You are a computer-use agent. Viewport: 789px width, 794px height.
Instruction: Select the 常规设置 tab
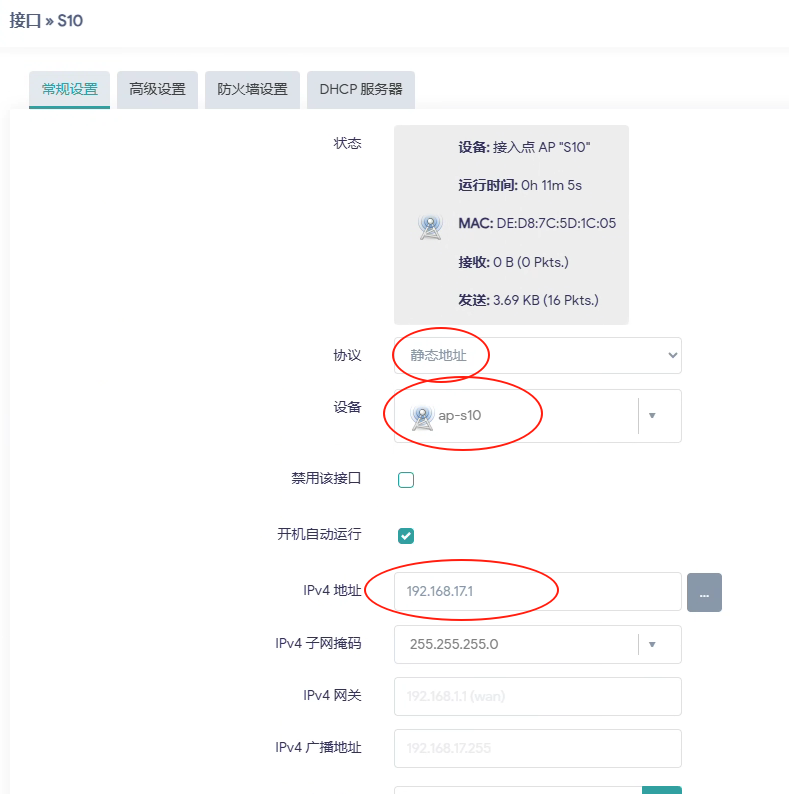pos(70,89)
